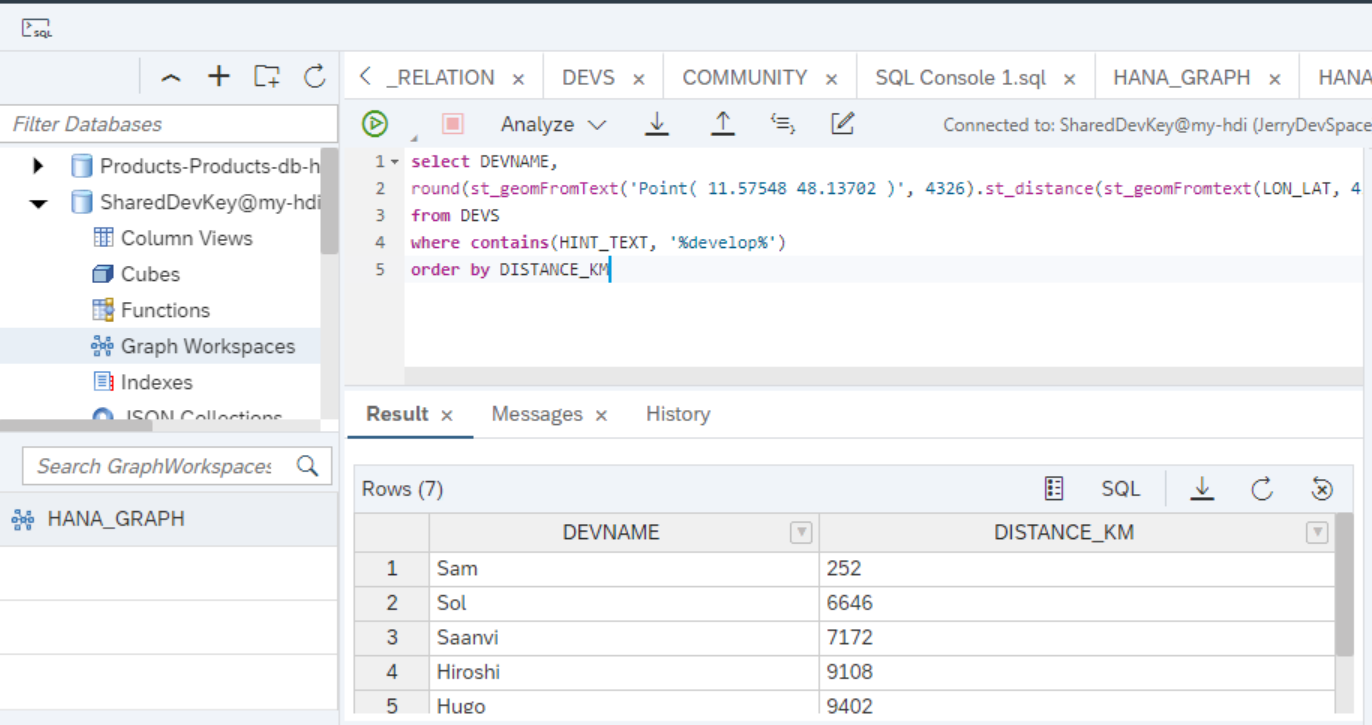Select the SharedDevKey@my-hdi database

[210, 202]
